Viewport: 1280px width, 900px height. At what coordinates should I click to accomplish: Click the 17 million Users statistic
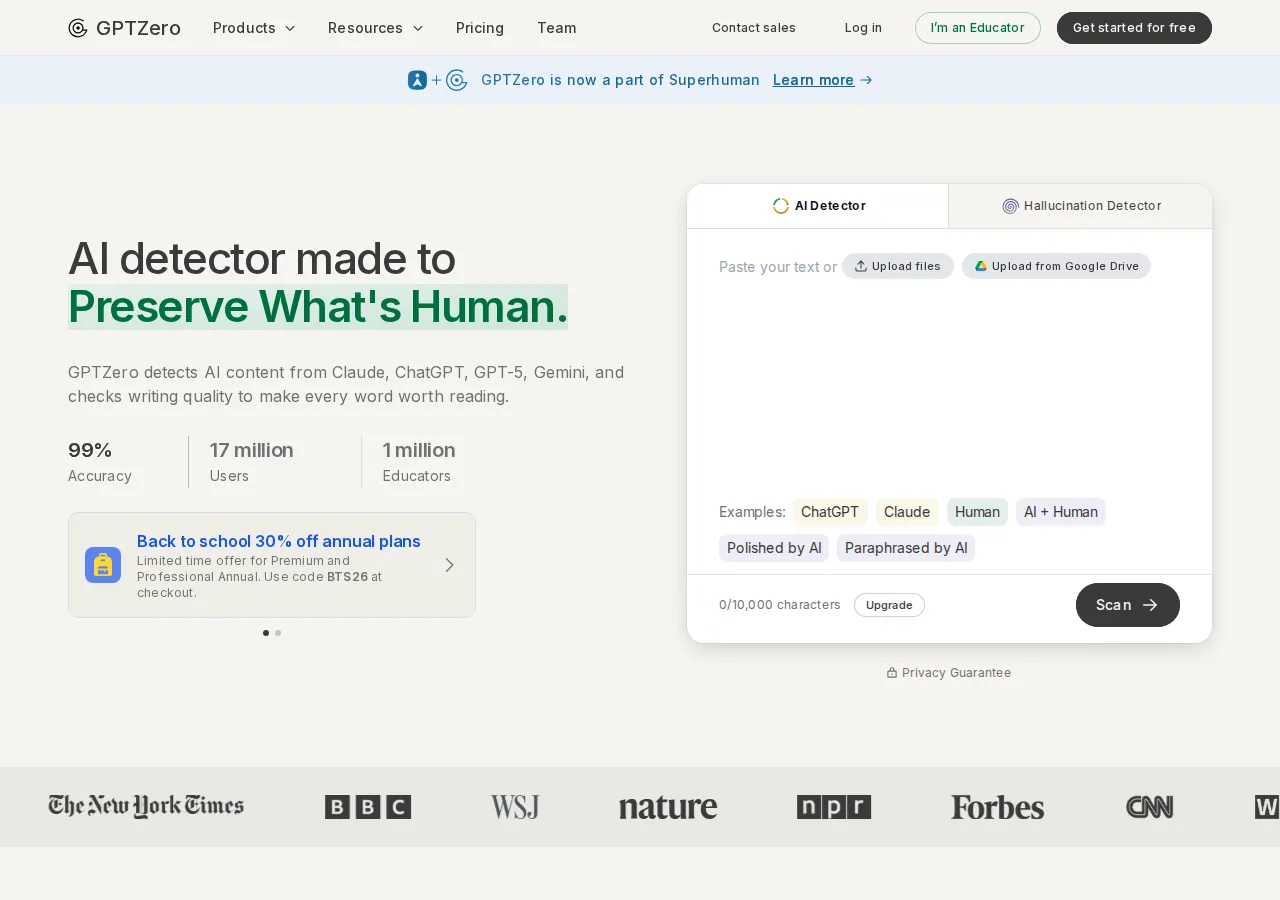(252, 462)
